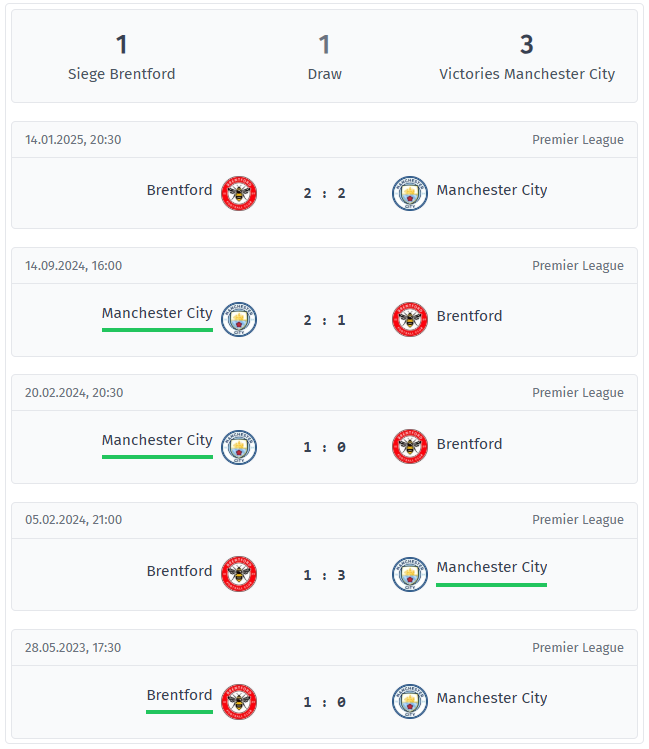Click Brentford crest in 14.09.2024 match
The width and height of the screenshot is (649, 749).
coord(410,319)
